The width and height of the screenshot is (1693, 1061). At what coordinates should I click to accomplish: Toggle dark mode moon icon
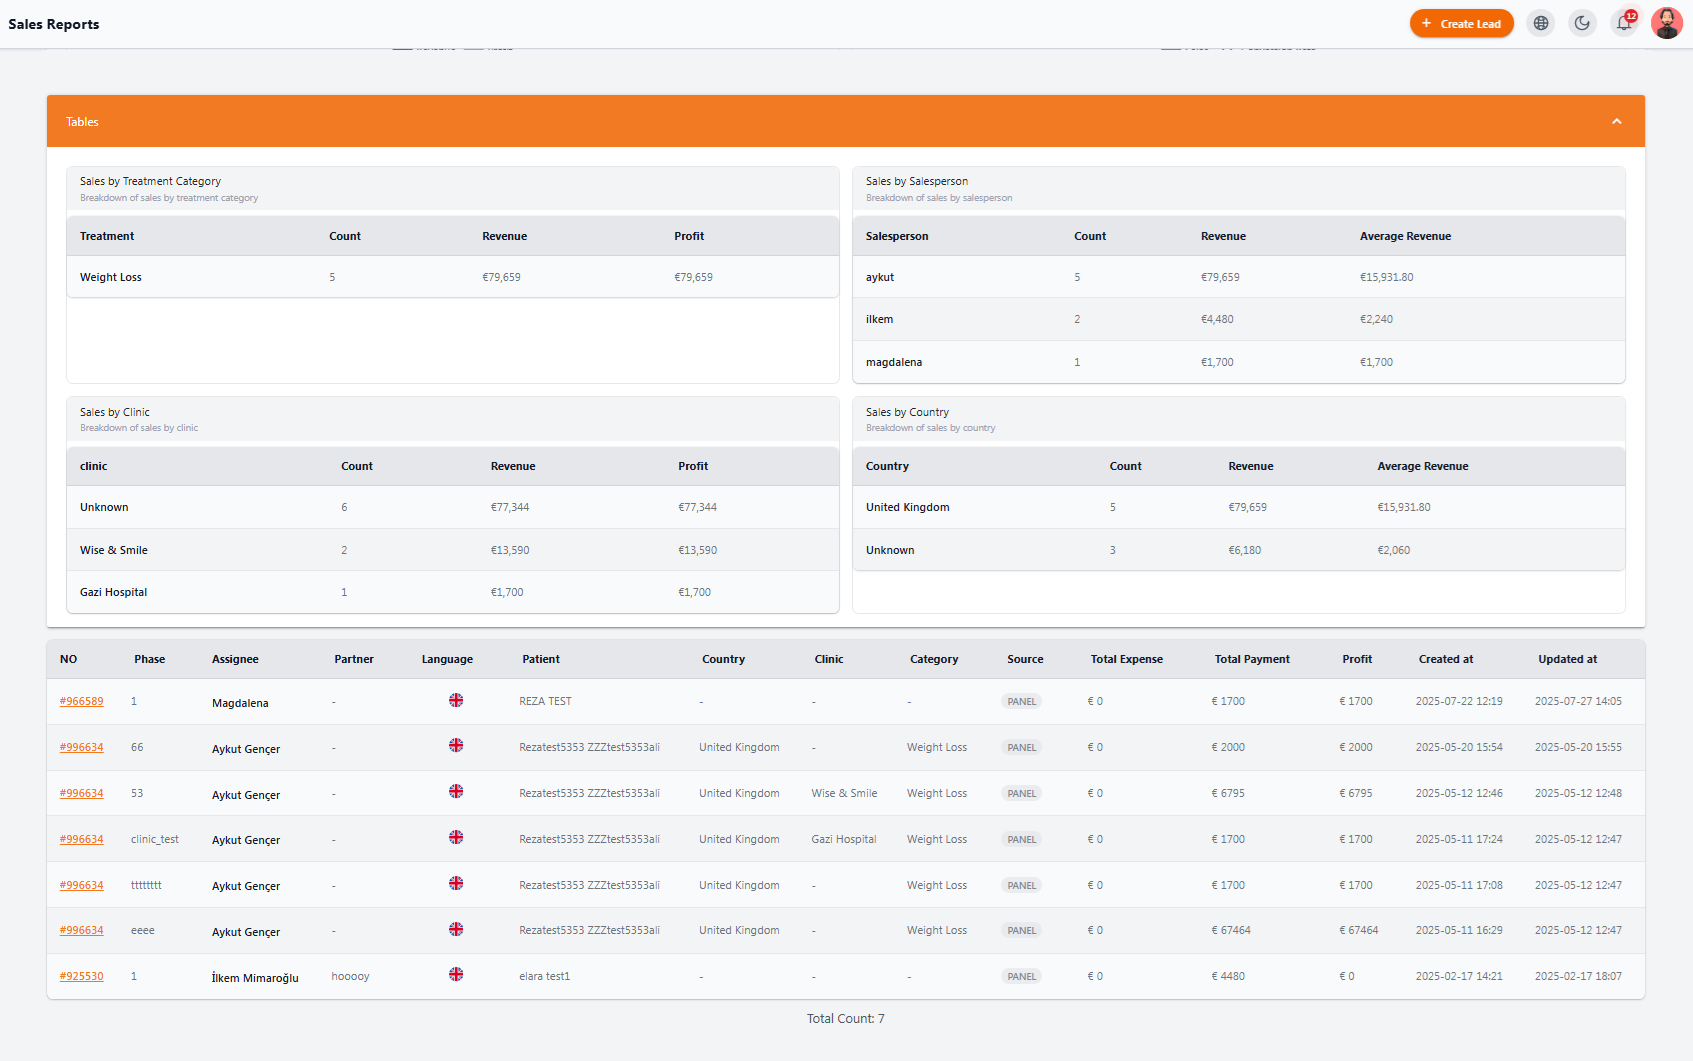tap(1582, 23)
